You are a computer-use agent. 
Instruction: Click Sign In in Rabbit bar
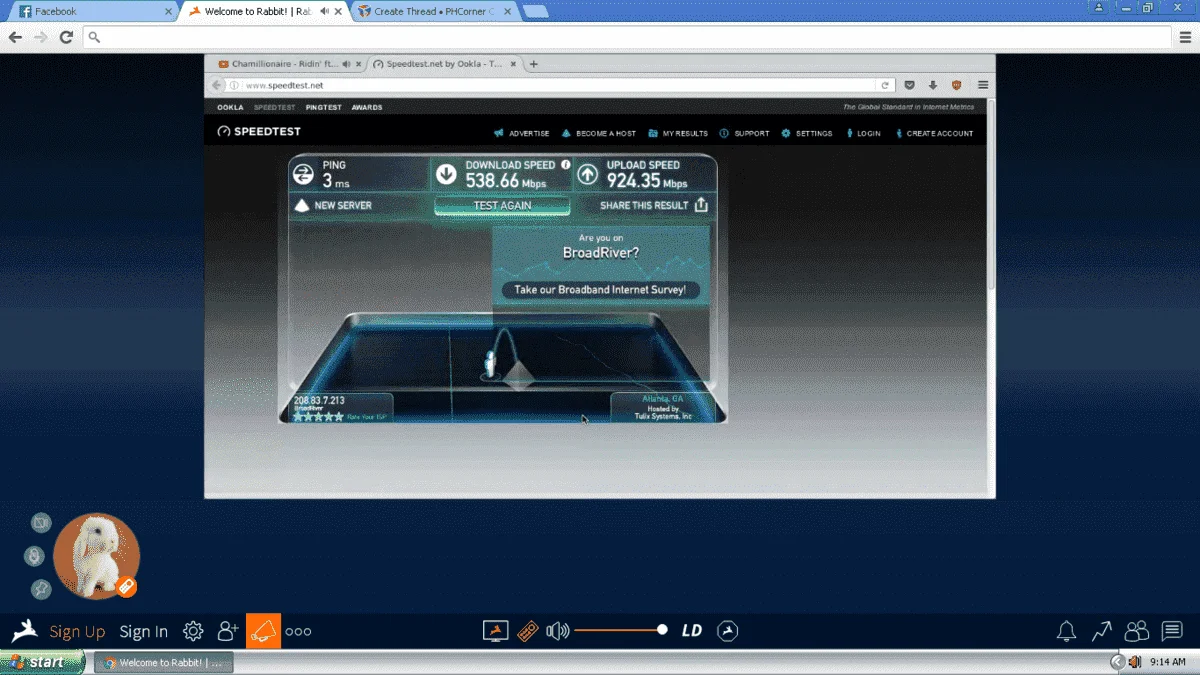click(x=143, y=631)
